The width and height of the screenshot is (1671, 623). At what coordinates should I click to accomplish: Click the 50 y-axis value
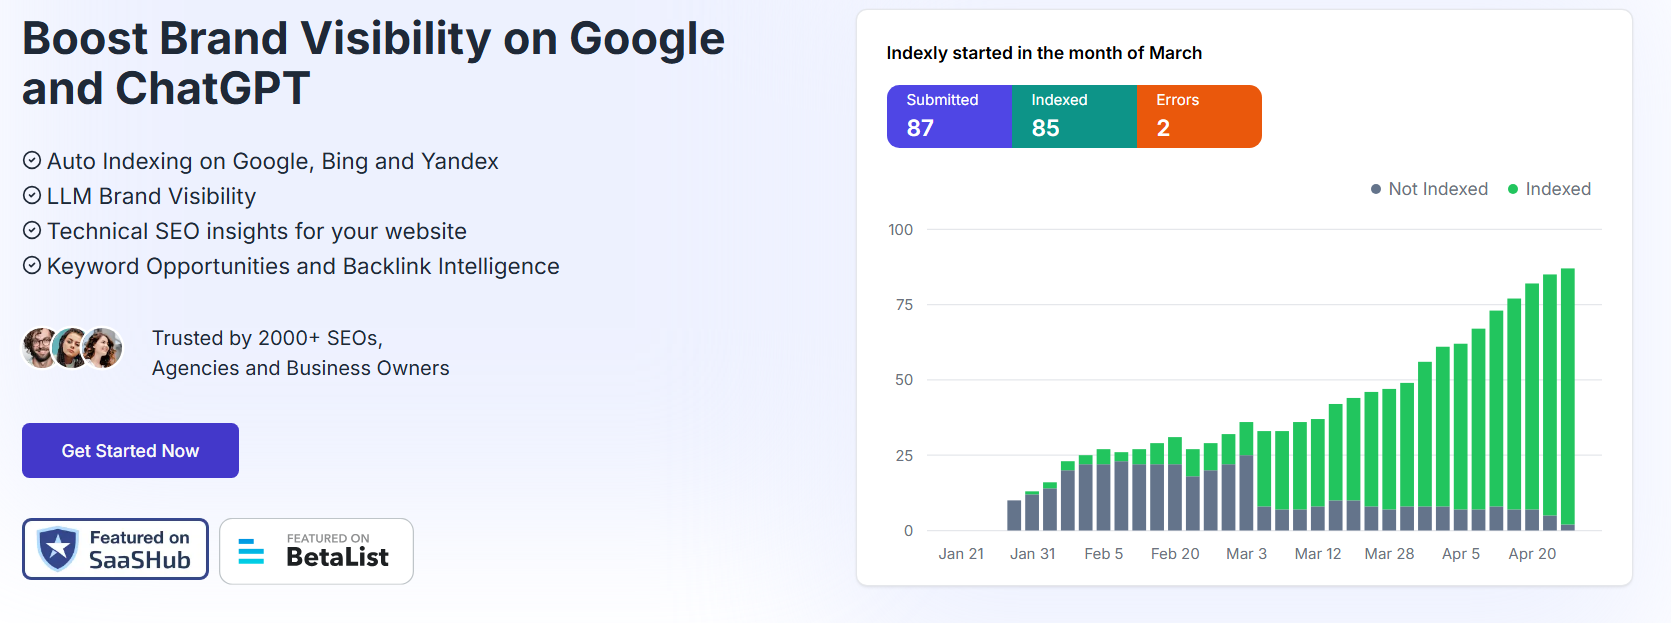tap(904, 379)
